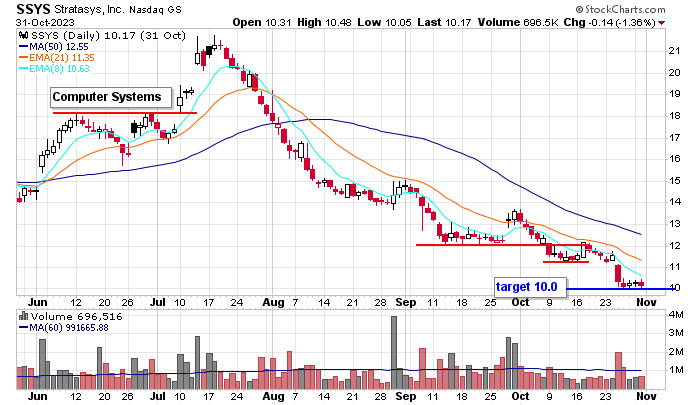This screenshot has width=700, height=405.
Task: Click the High 10.48 value
Action: point(324,22)
